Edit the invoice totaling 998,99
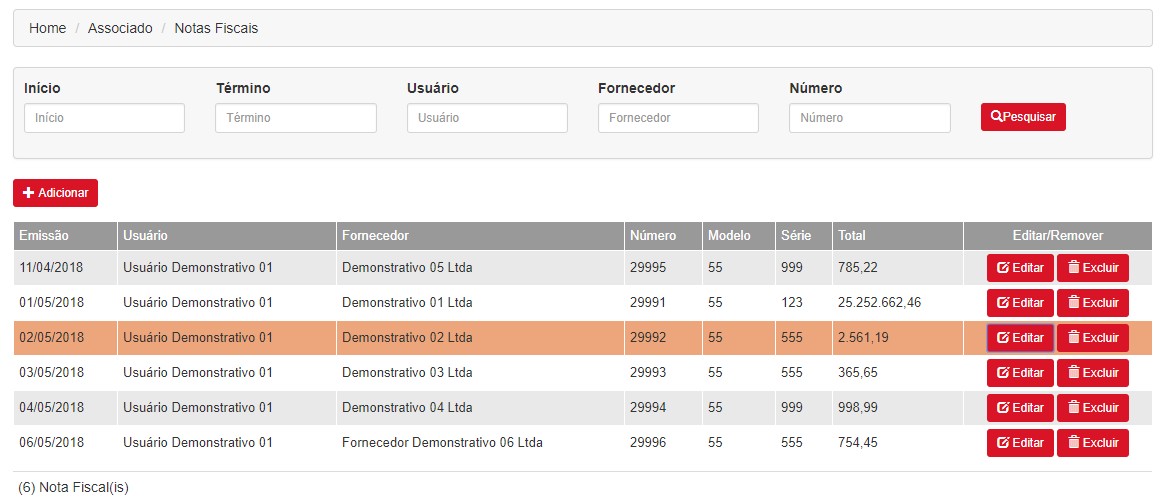The height and width of the screenshot is (502, 1163). (x=1020, y=407)
